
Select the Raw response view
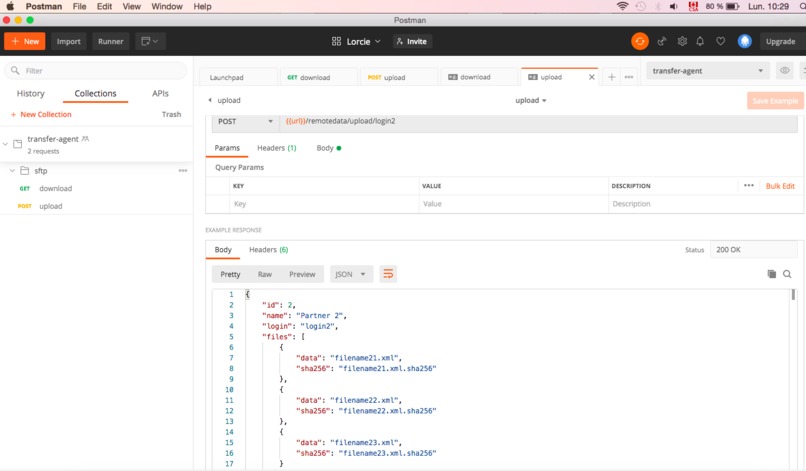tap(265, 274)
